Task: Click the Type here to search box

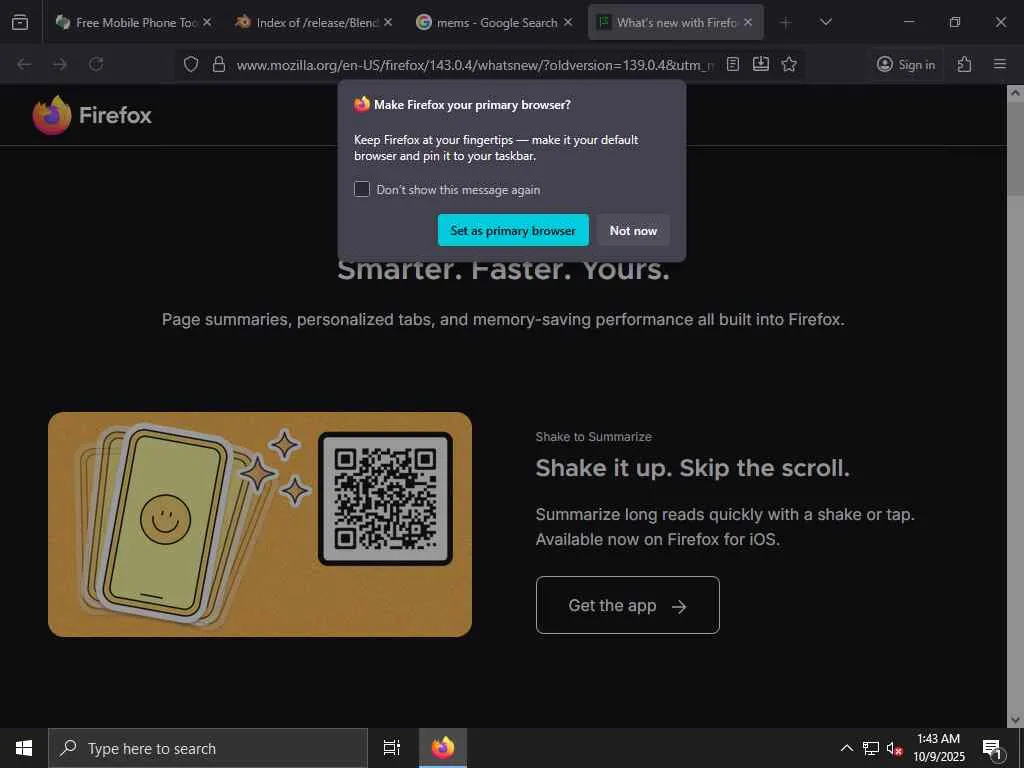Action: coord(208,748)
